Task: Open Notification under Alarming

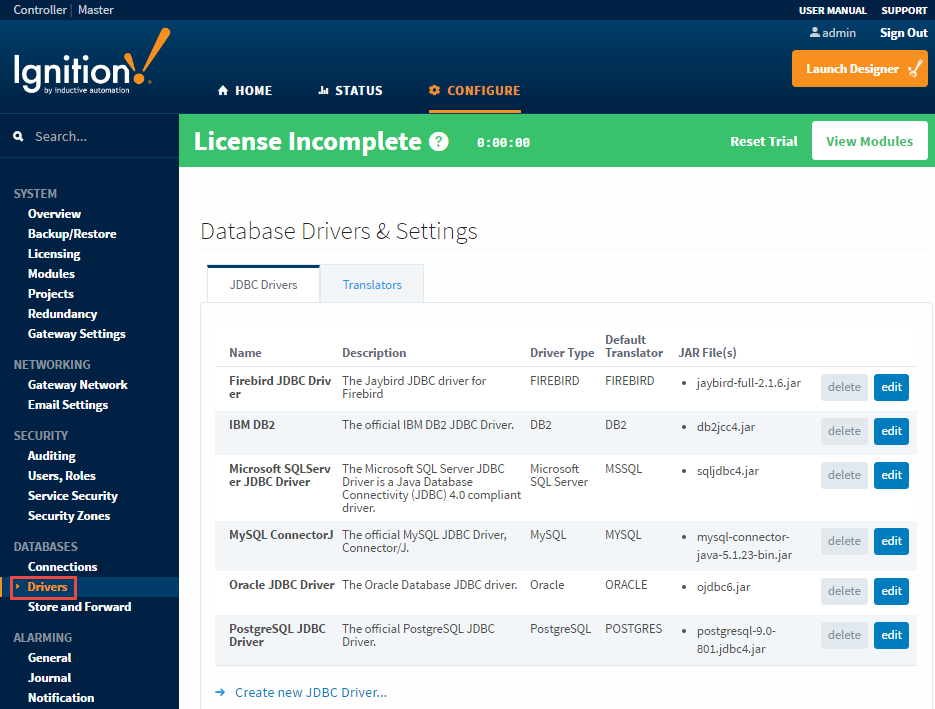Action: pos(61,698)
